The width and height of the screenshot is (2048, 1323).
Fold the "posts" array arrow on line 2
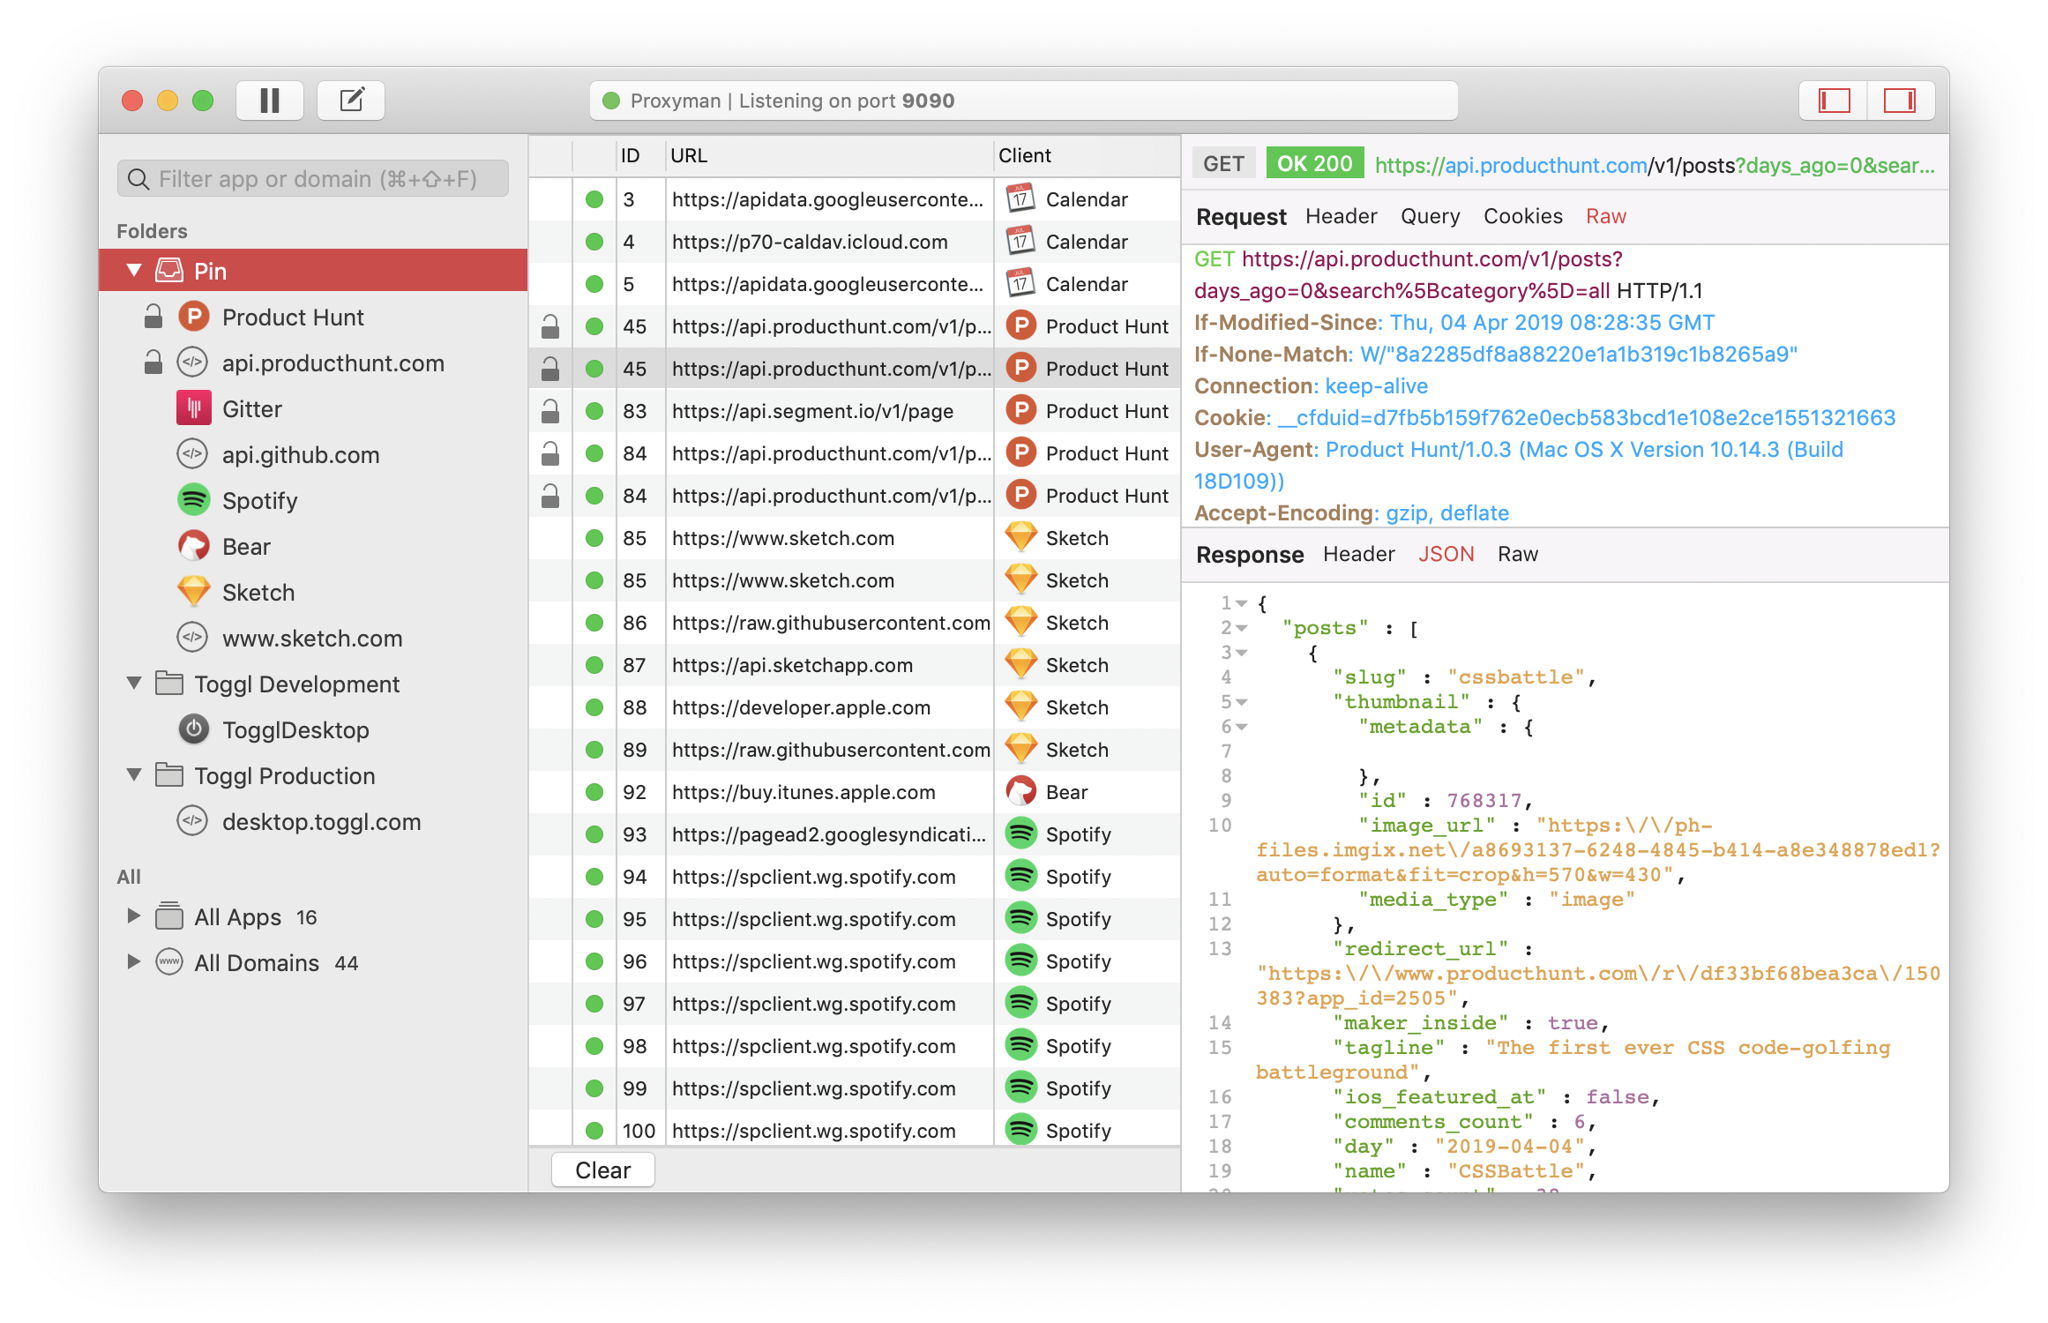coord(1241,628)
